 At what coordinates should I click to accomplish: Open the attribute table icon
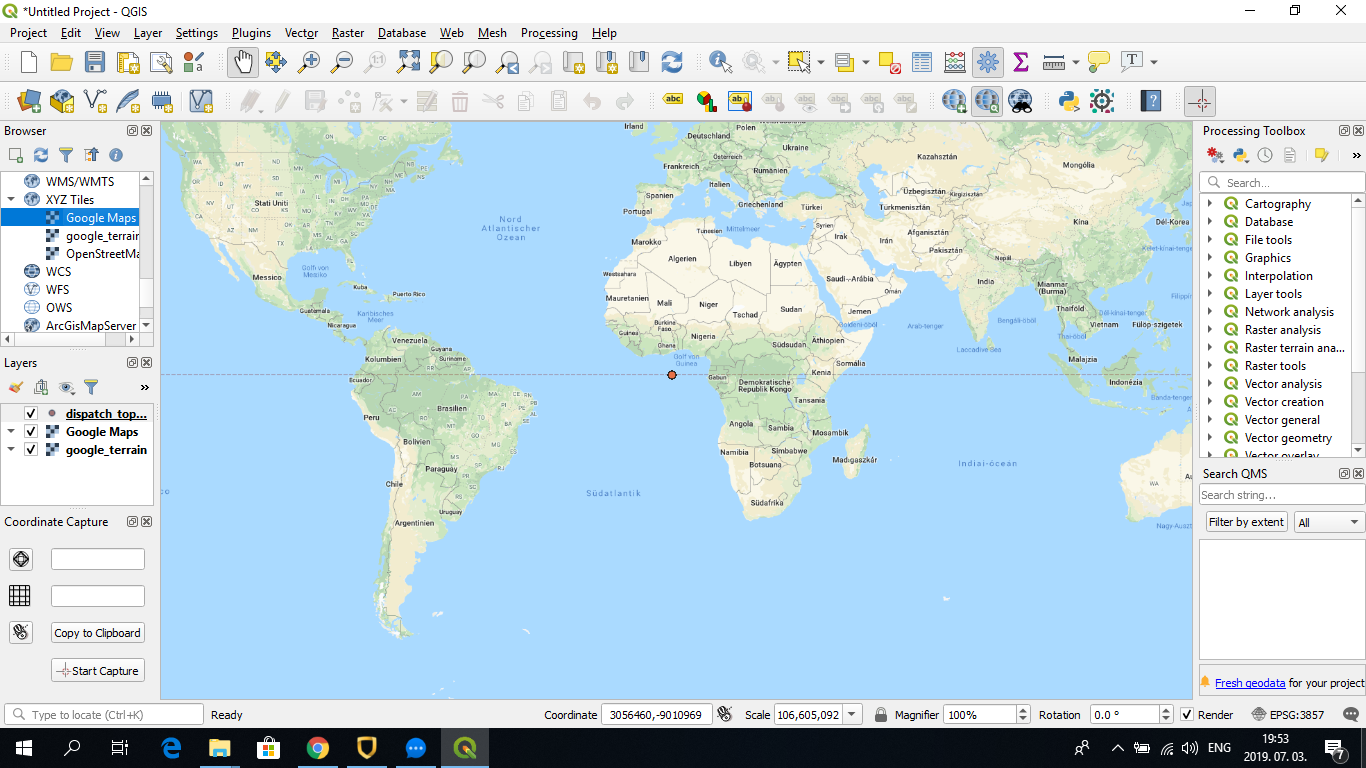click(x=922, y=62)
